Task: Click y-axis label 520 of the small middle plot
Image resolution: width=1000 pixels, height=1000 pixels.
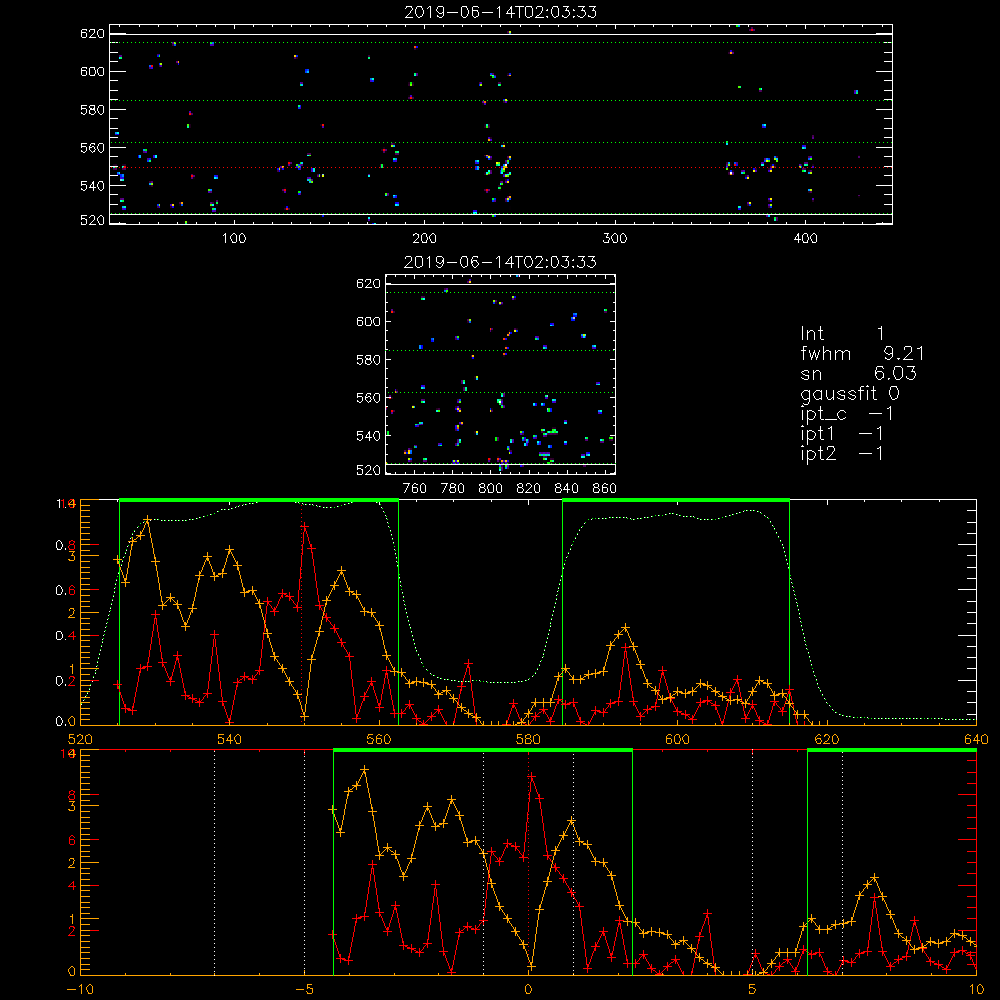Action: click(368, 470)
